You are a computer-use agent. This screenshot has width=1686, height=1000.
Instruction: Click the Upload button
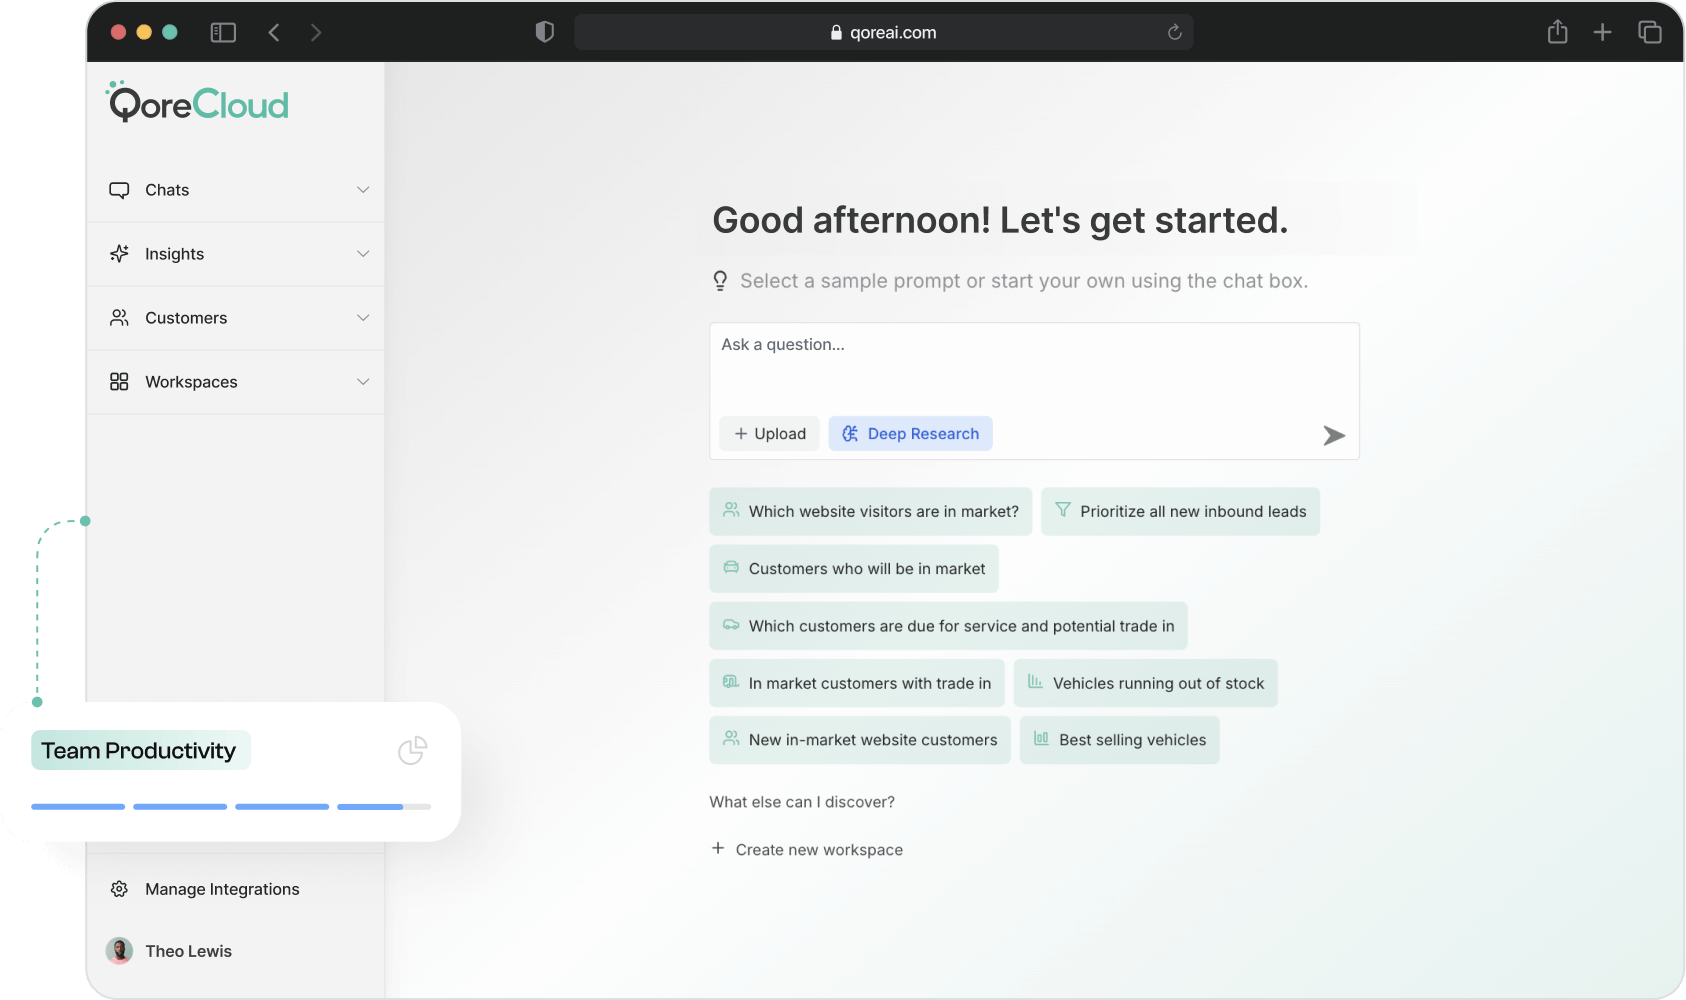(x=769, y=434)
